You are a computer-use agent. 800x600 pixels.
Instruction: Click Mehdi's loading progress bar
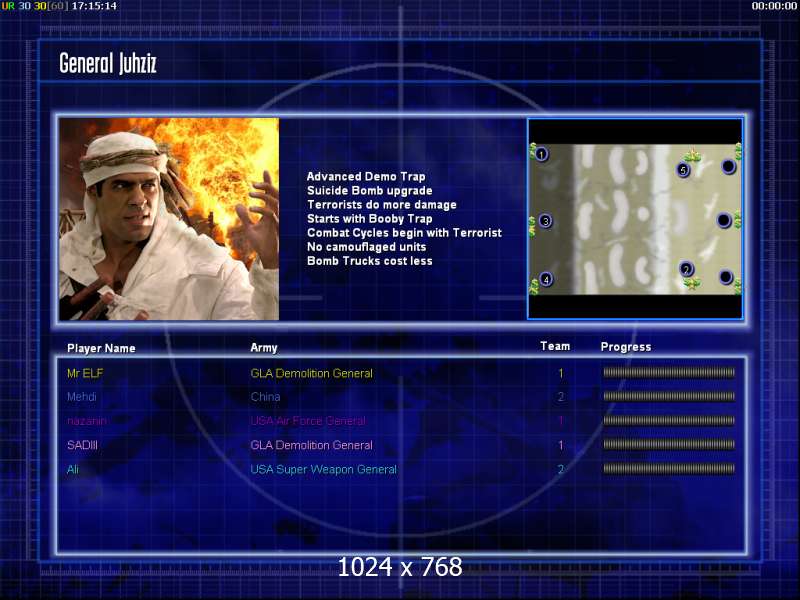click(x=669, y=396)
